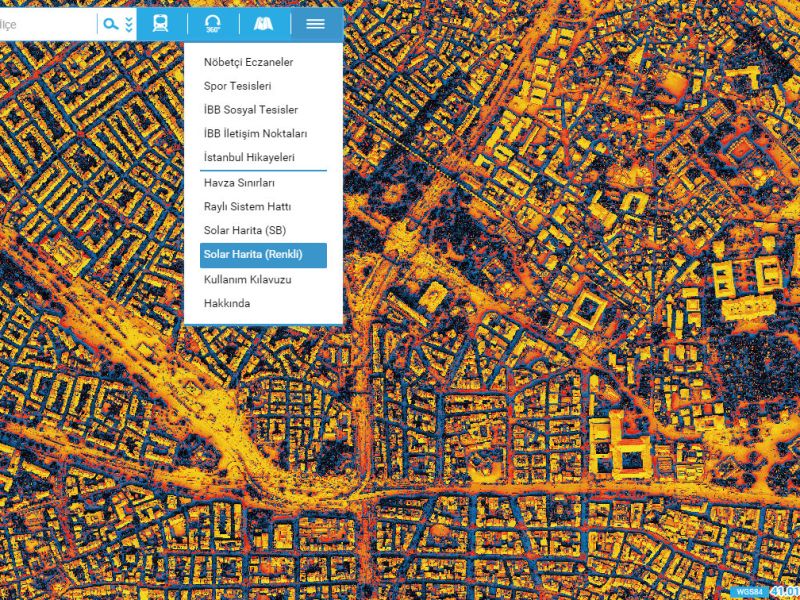
Task: Choose İBB İletişim Noktaları menu item
Action: 255,134
